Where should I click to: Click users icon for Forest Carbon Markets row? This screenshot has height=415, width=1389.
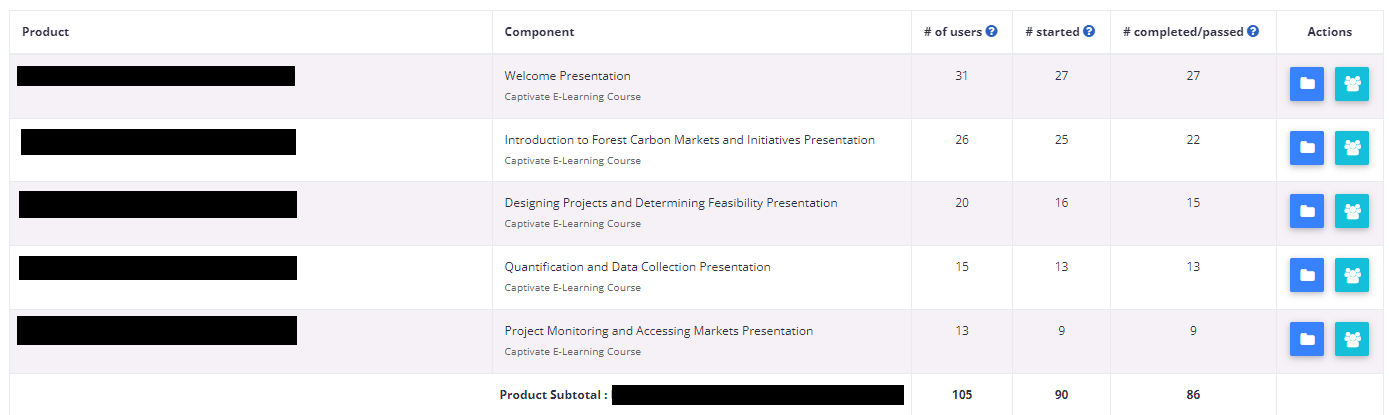tap(1352, 148)
